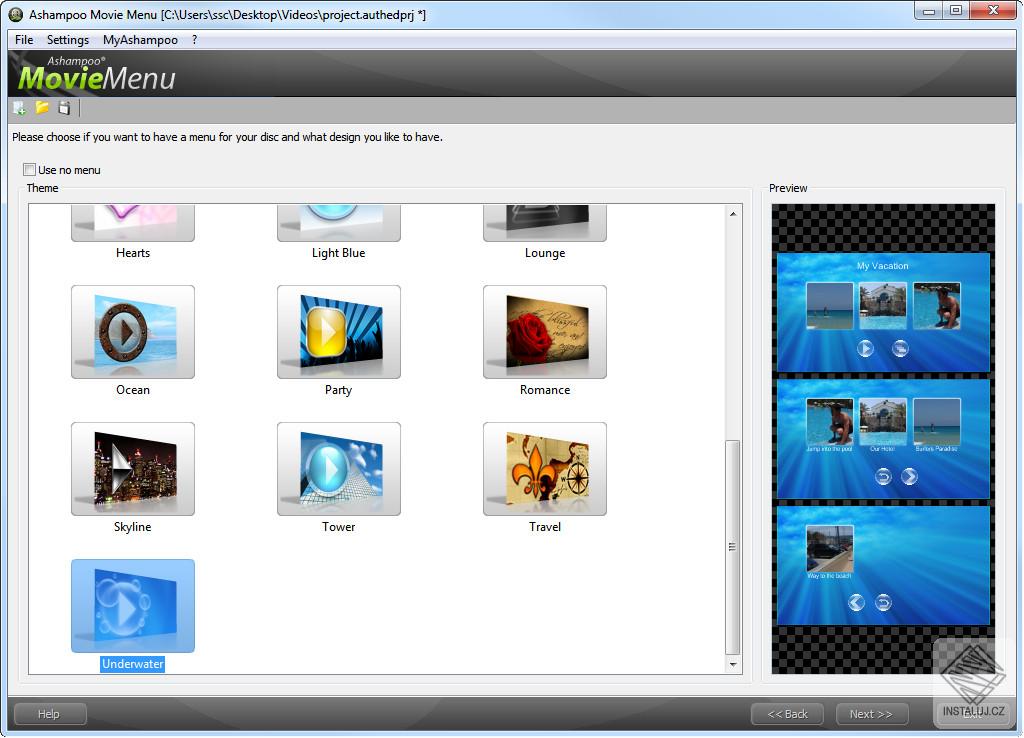Open the File menu
1024x738 pixels.
(24, 40)
